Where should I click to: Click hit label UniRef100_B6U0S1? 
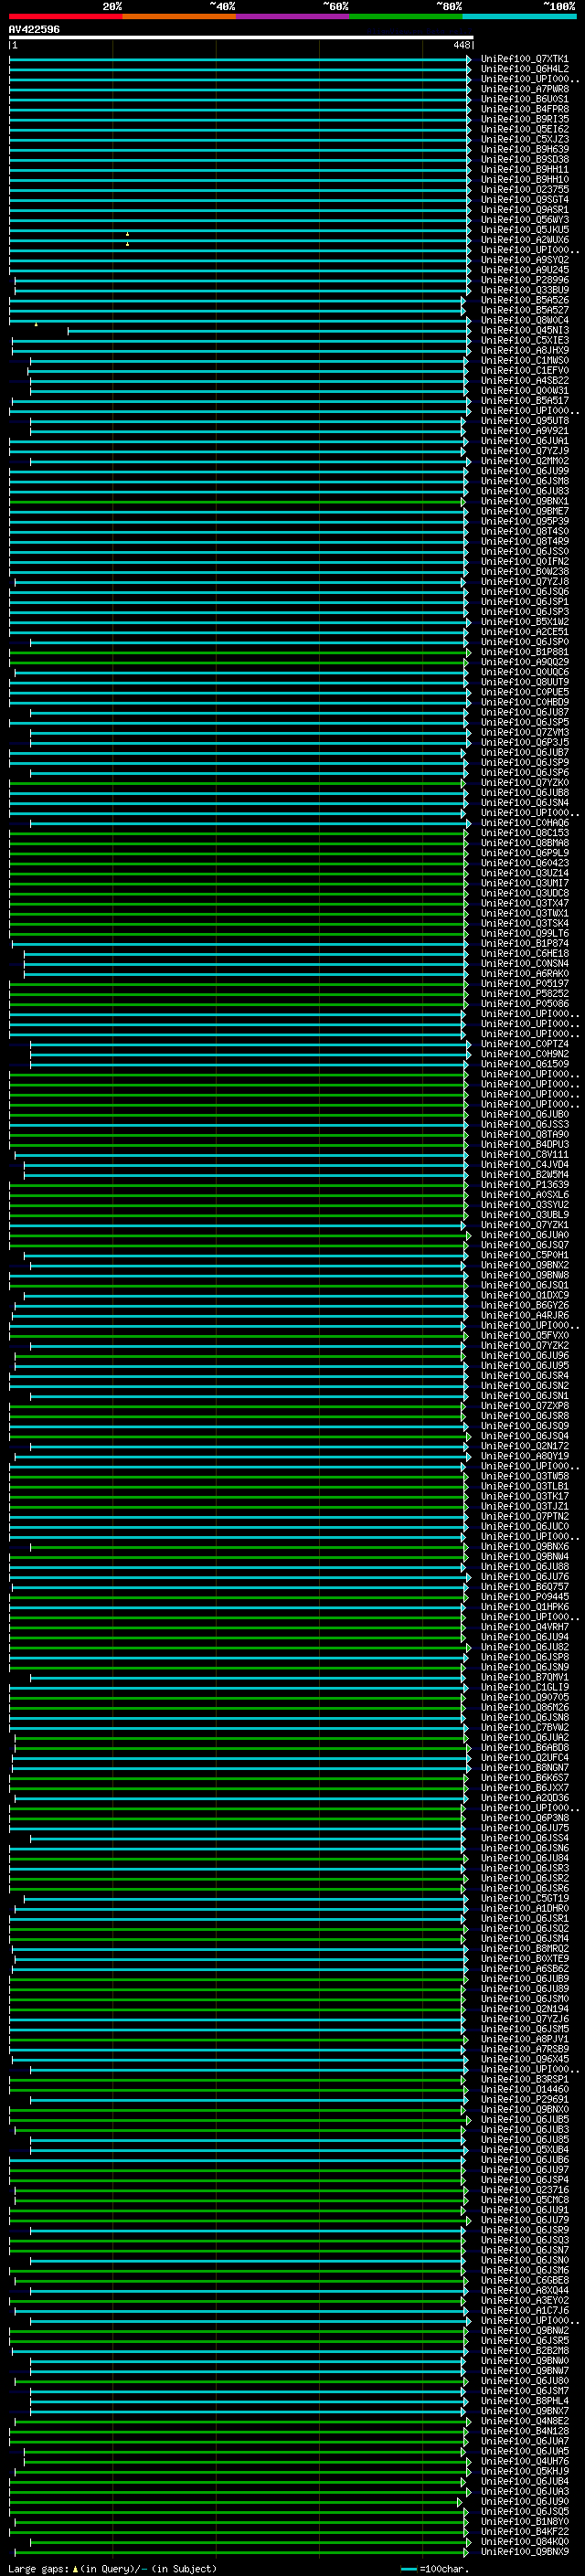tap(524, 99)
